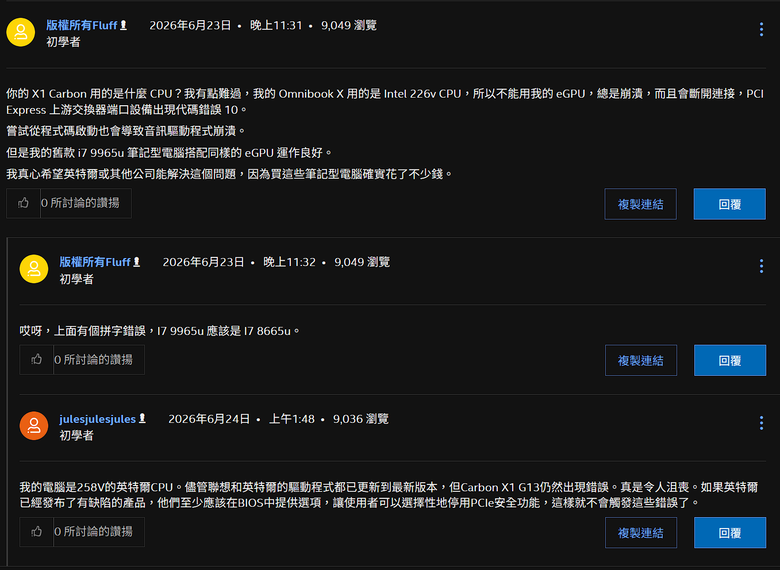
Task: Reply to julesjulesjules' Carbon X1 G13 post
Action: 730,533
